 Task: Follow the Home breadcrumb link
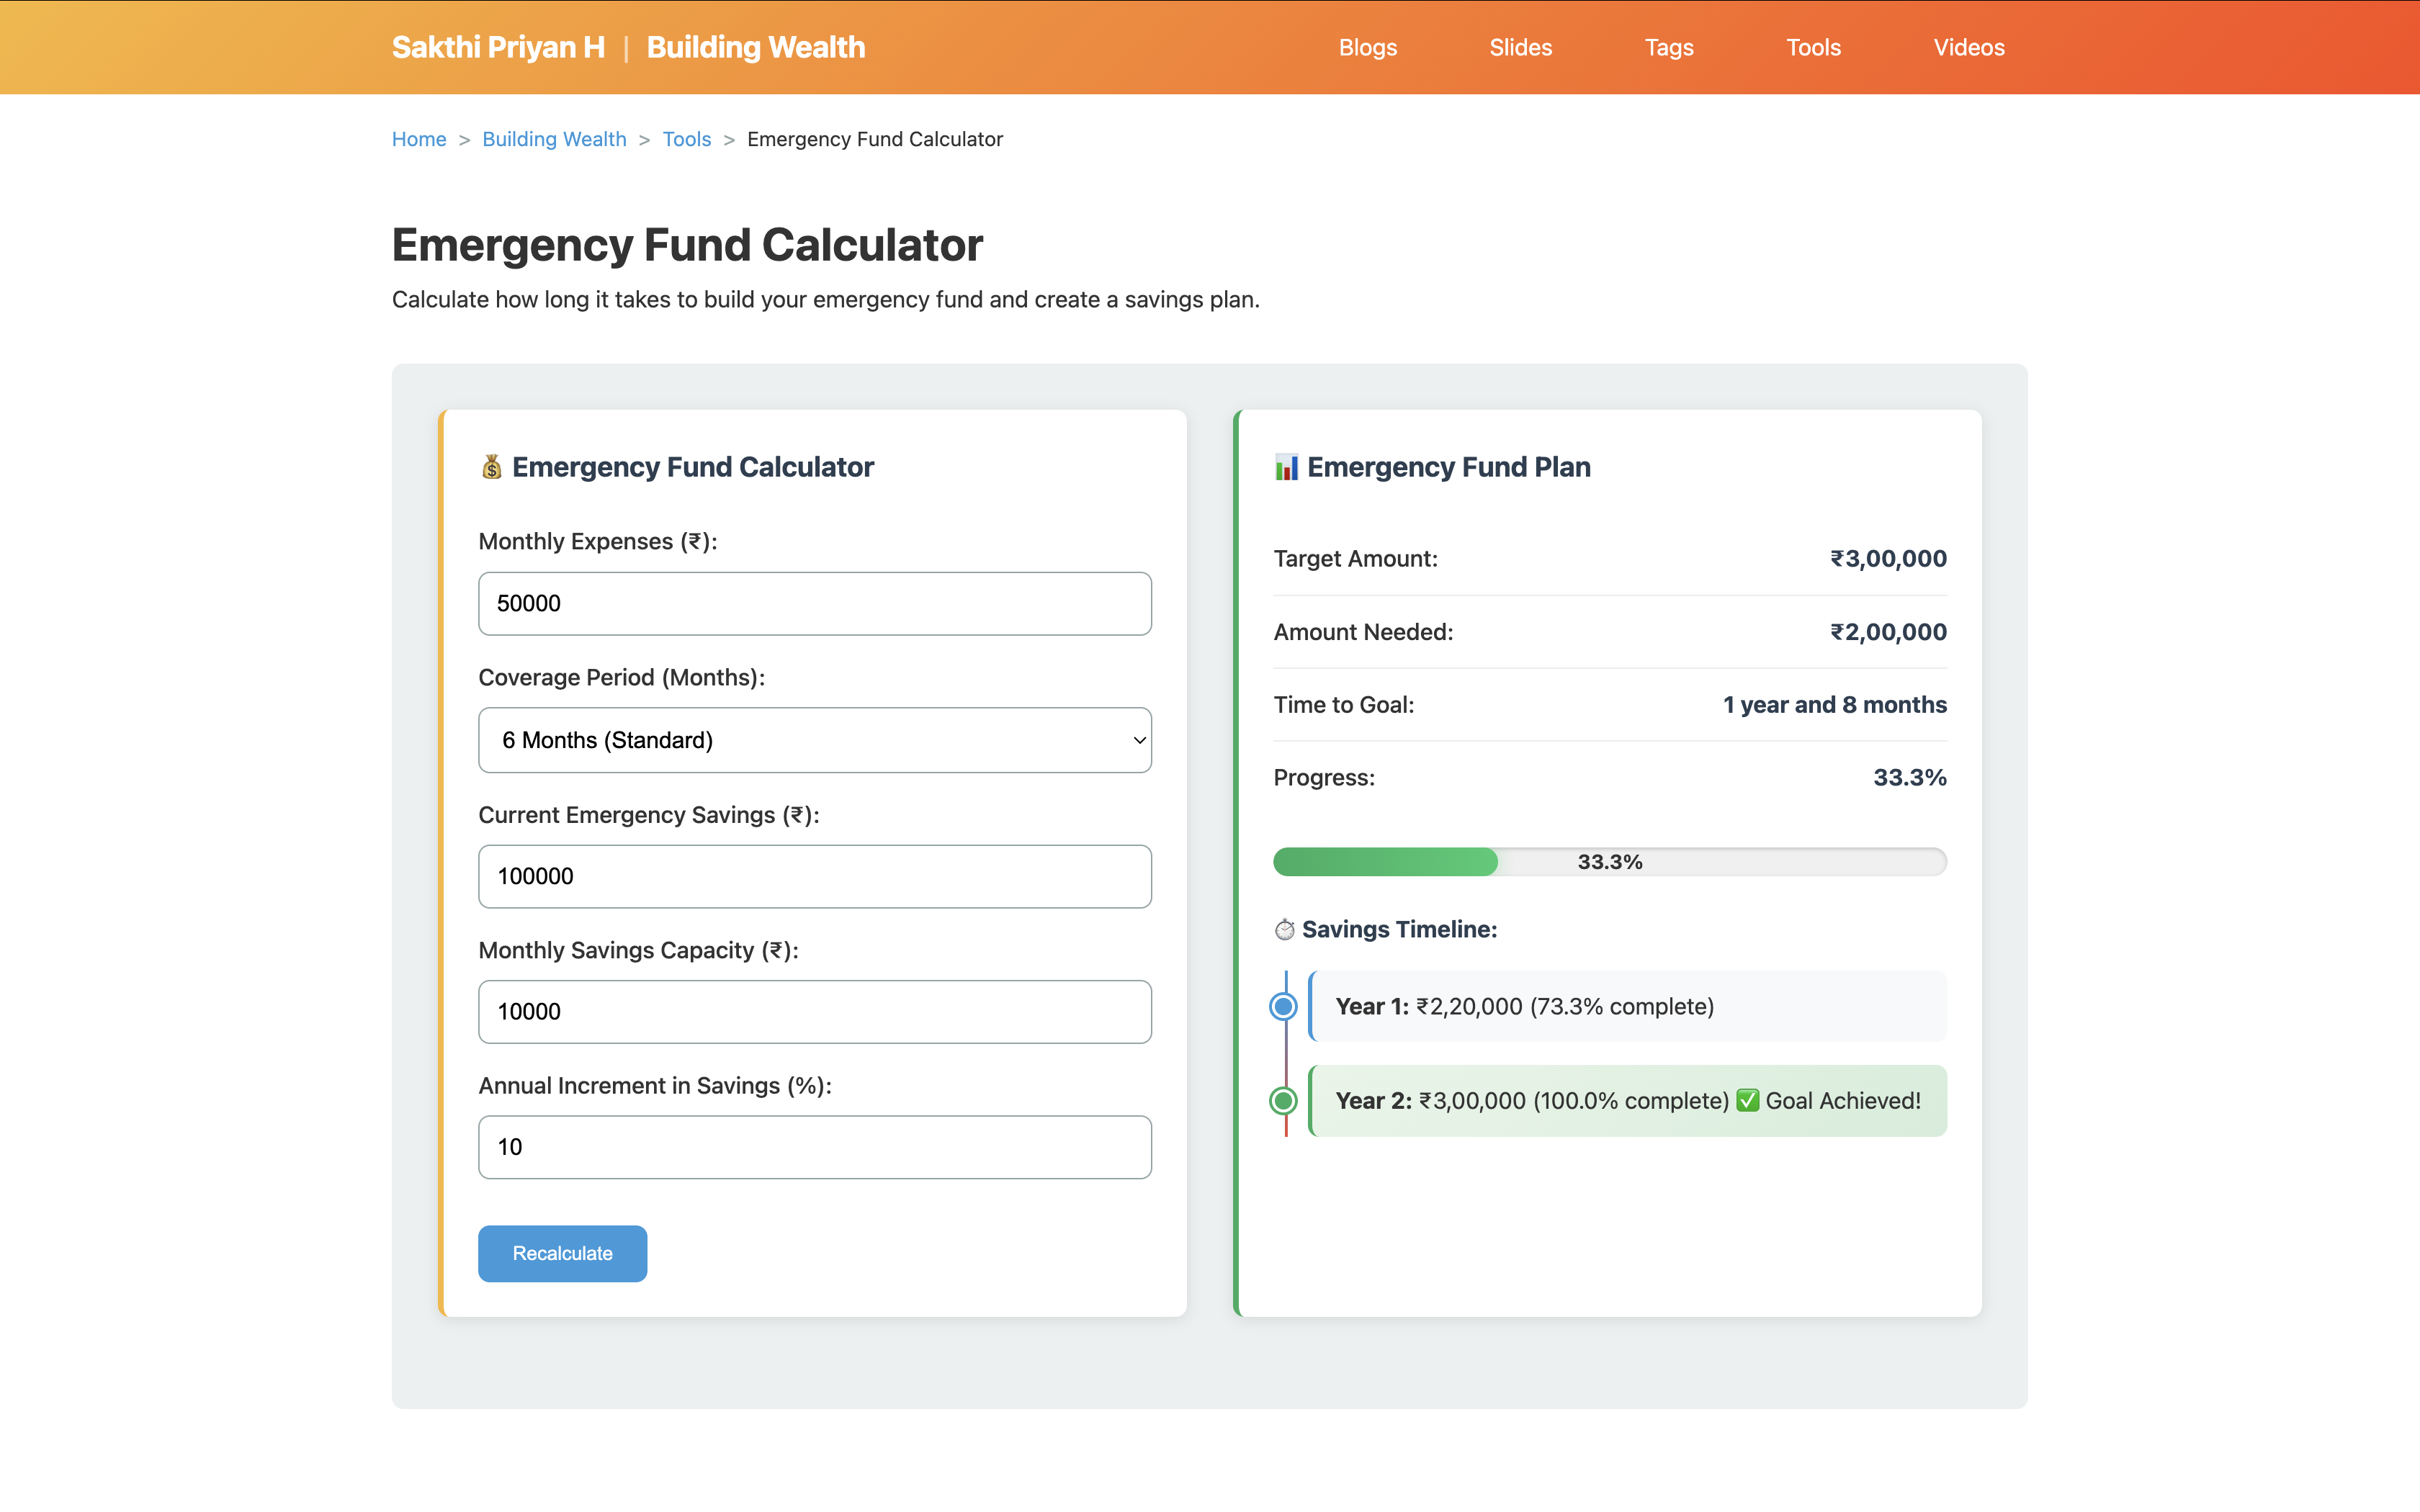[419, 139]
